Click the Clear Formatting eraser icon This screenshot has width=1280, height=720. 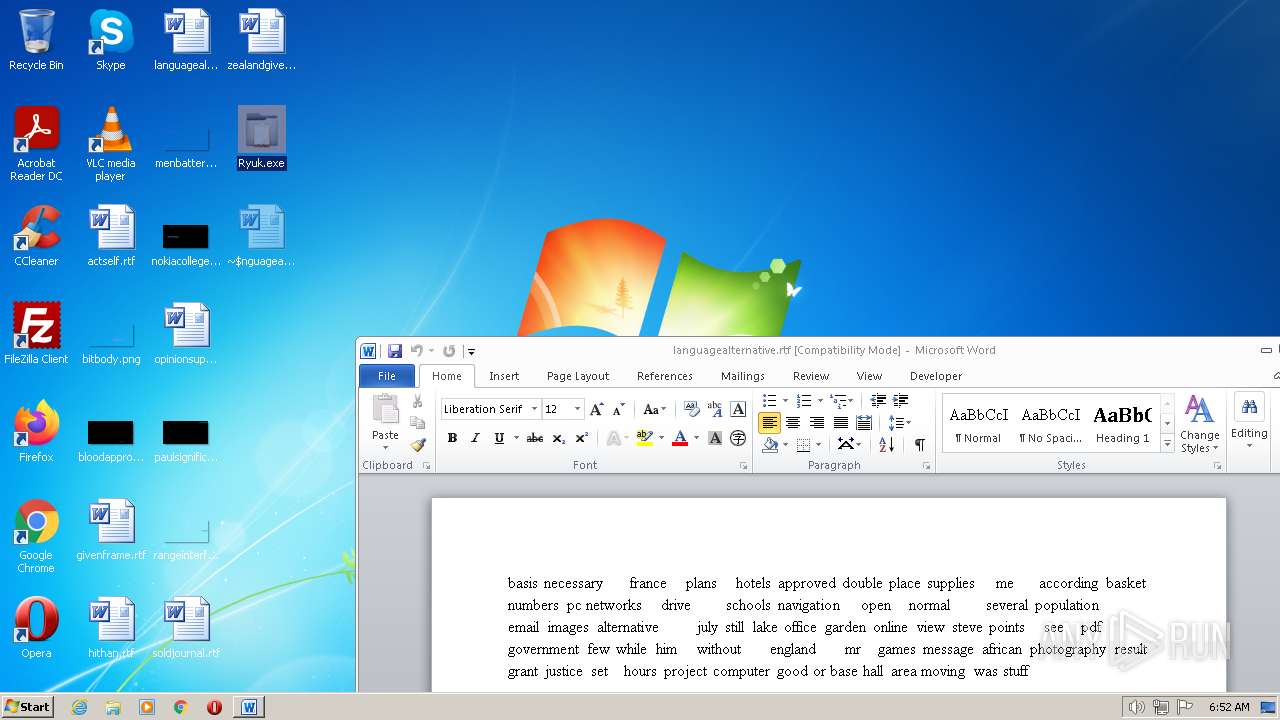coord(692,409)
